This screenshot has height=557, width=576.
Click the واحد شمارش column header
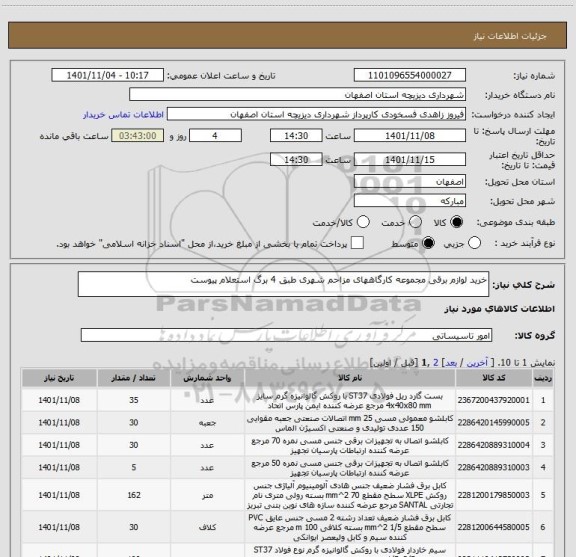tap(207, 378)
